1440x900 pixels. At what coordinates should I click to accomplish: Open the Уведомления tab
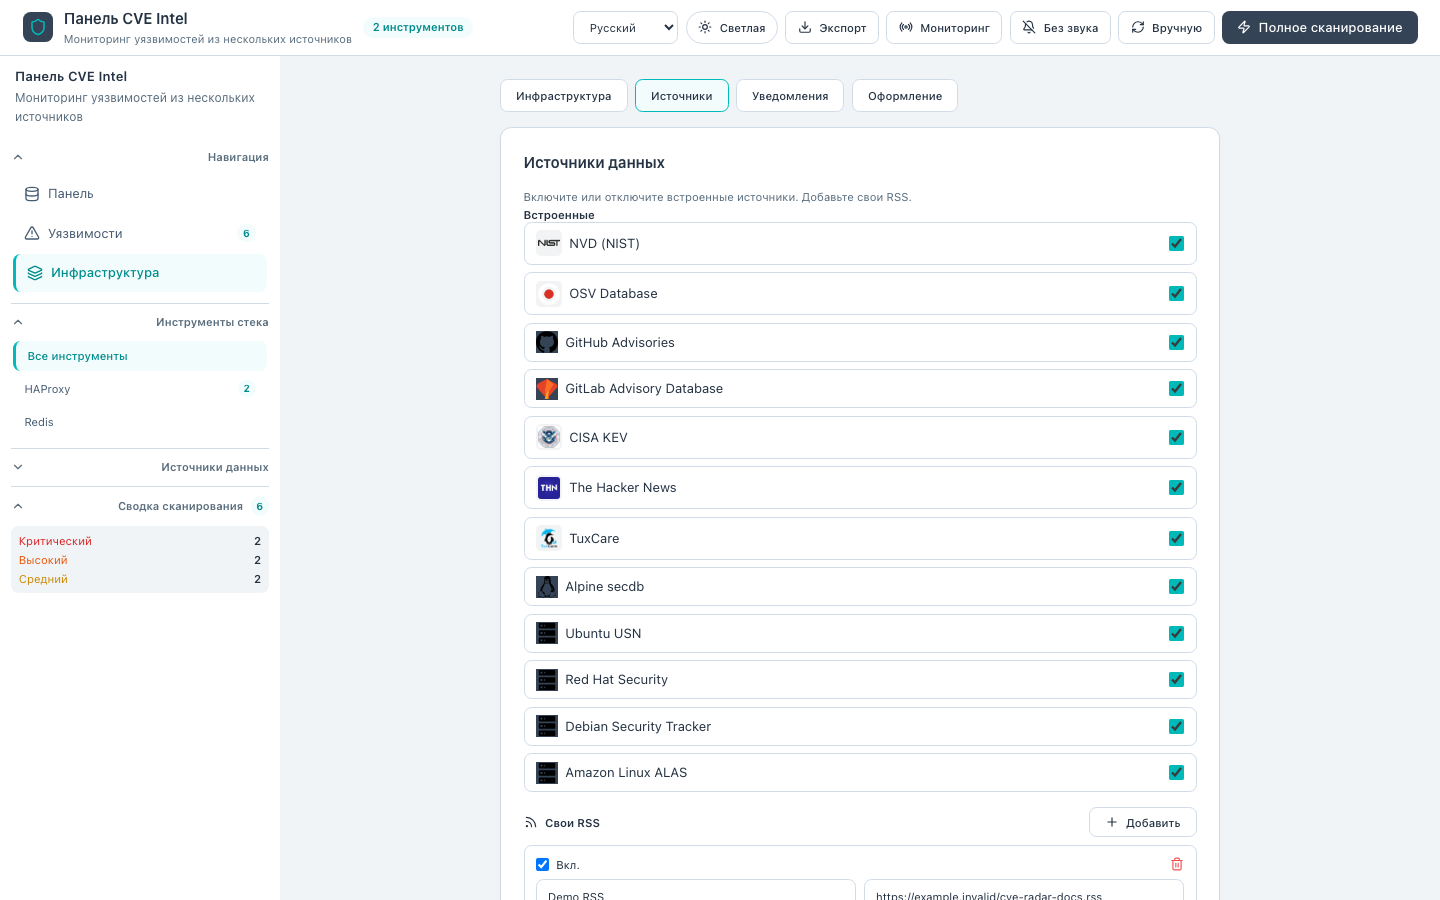coord(790,96)
